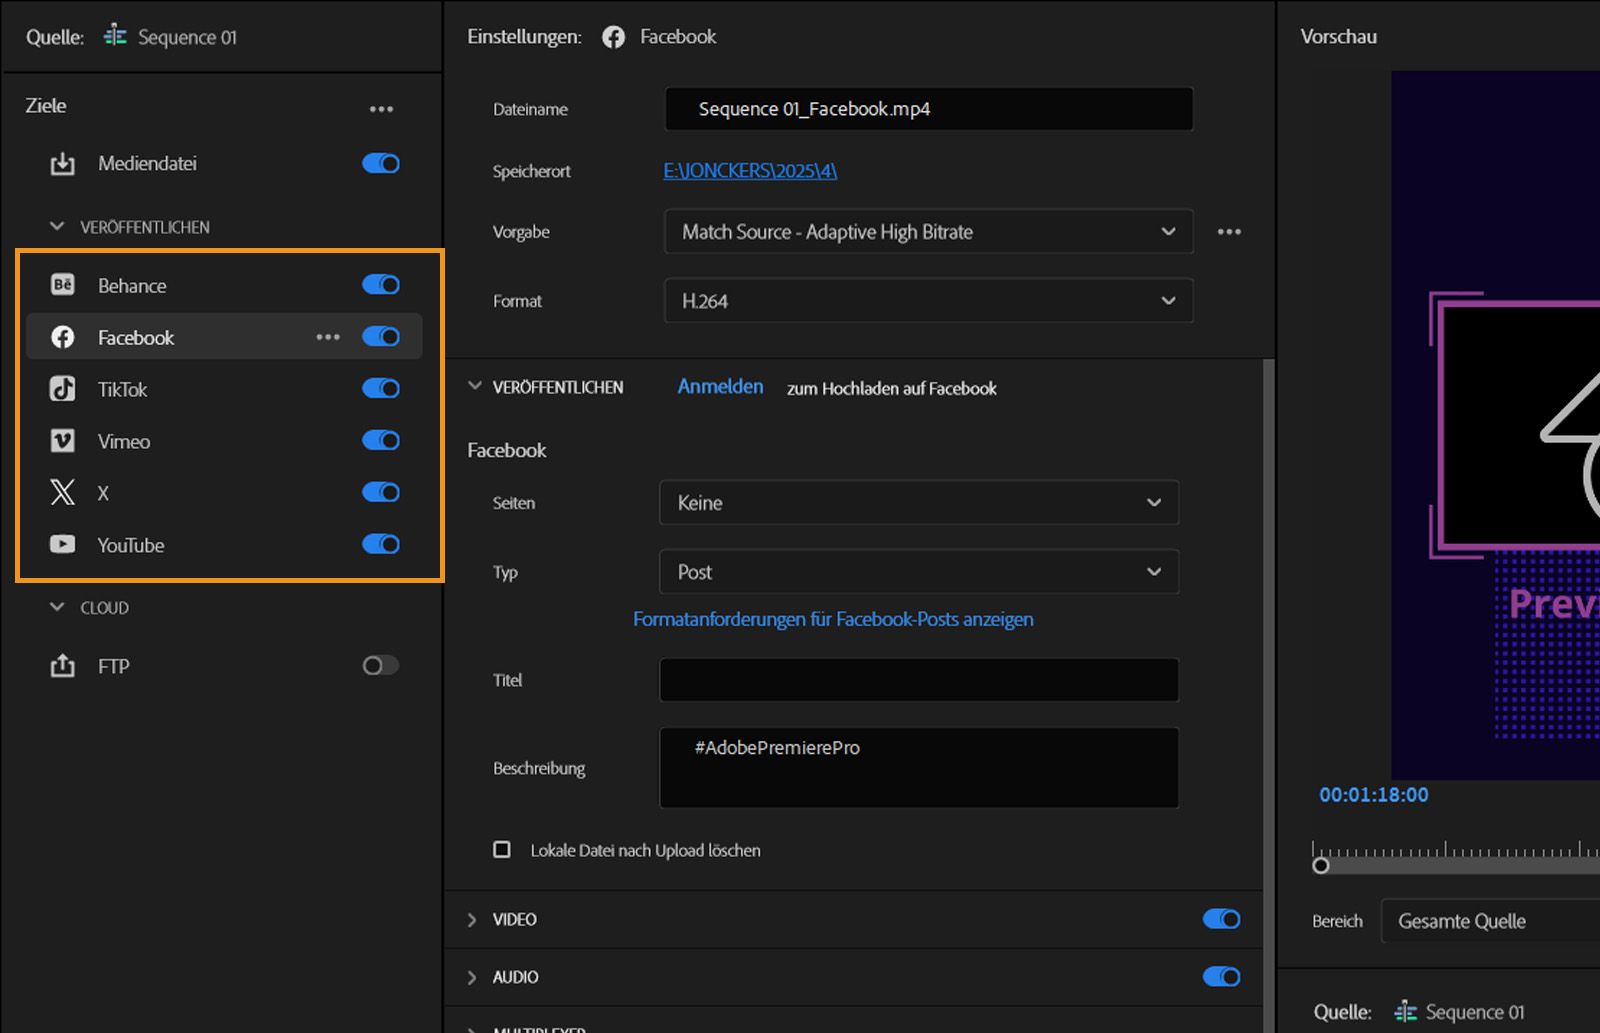Disable the YouTube publish toggle
The height and width of the screenshot is (1033, 1600).
click(381, 544)
